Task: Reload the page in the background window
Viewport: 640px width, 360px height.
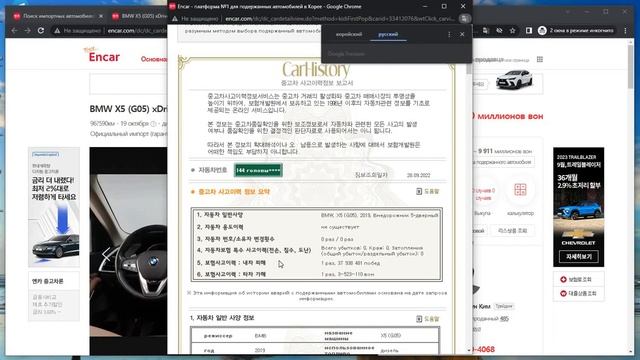Action: [x=41, y=31]
